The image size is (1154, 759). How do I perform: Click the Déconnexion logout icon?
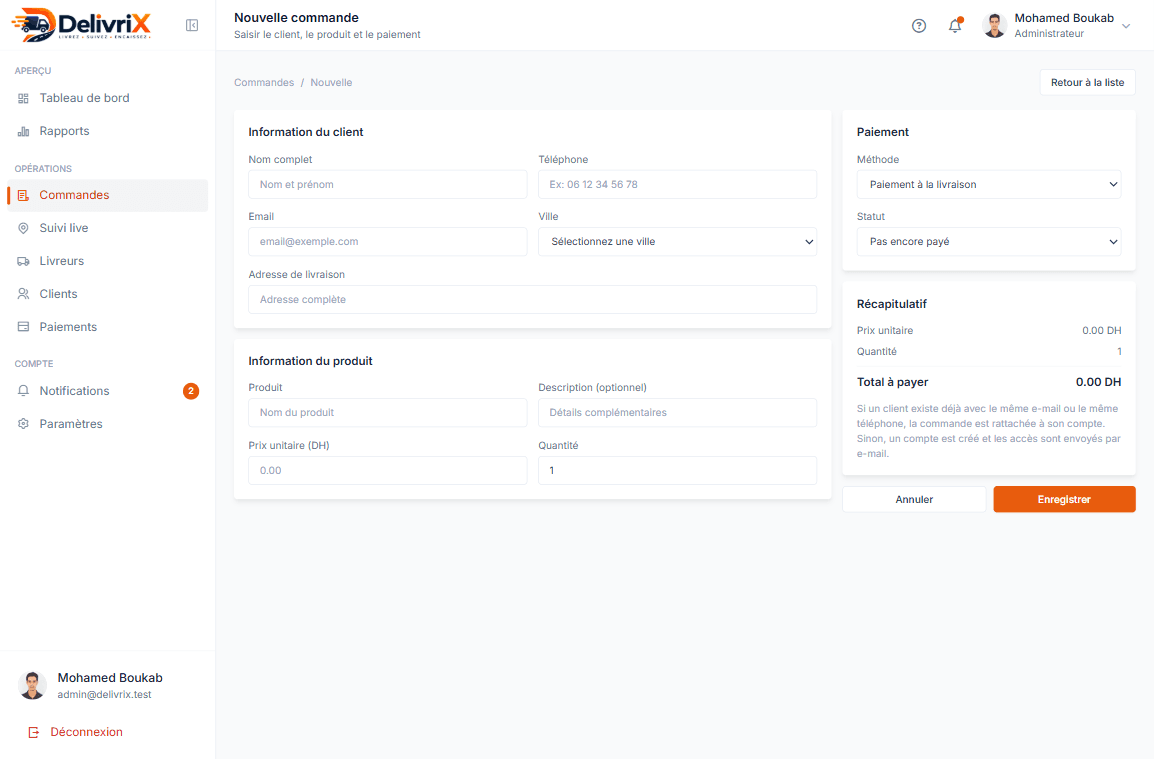[x=34, y=732]
